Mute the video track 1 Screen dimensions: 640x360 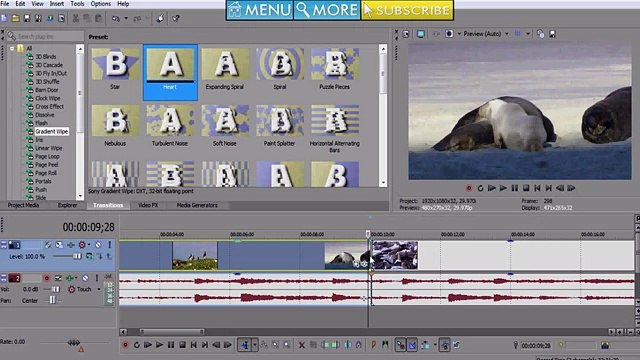(x=98, y=245)
